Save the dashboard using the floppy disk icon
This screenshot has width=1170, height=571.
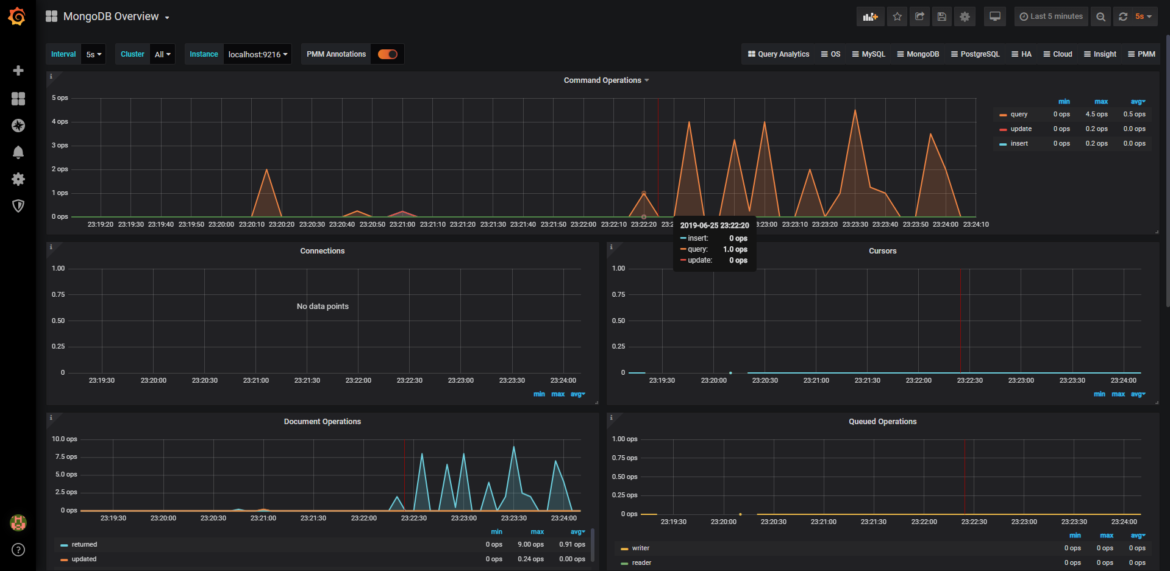point(942,17)
